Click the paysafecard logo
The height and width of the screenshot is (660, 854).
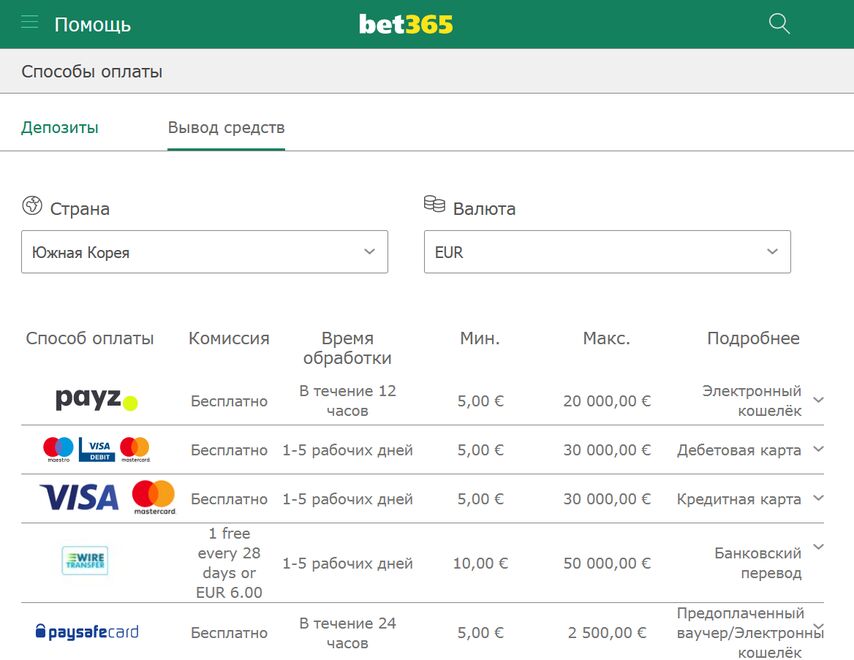click(x=87, y=632)
